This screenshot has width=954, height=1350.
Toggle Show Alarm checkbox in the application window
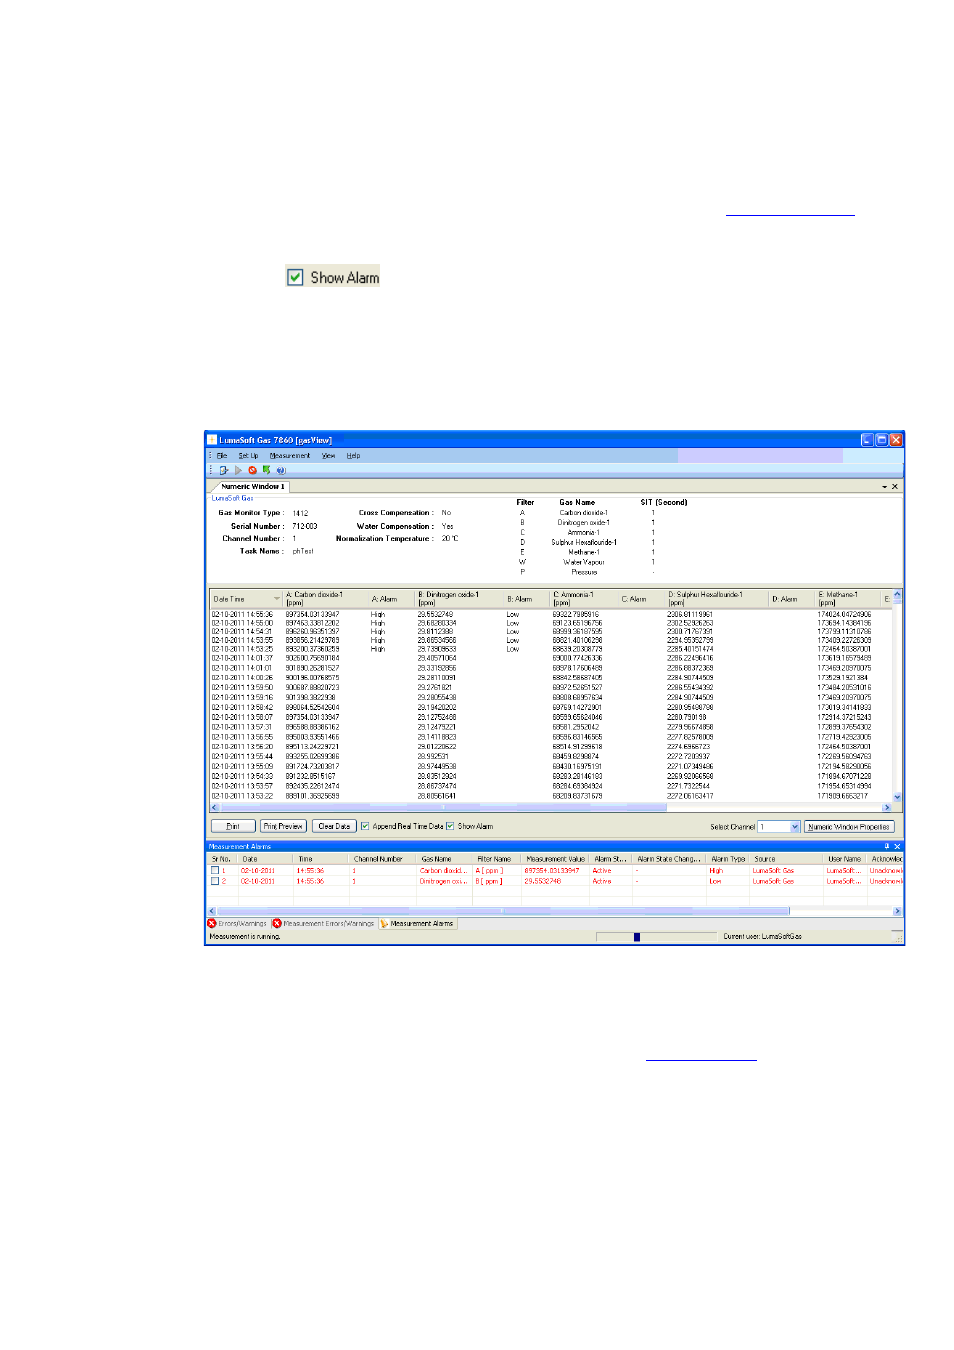point(450,826)
